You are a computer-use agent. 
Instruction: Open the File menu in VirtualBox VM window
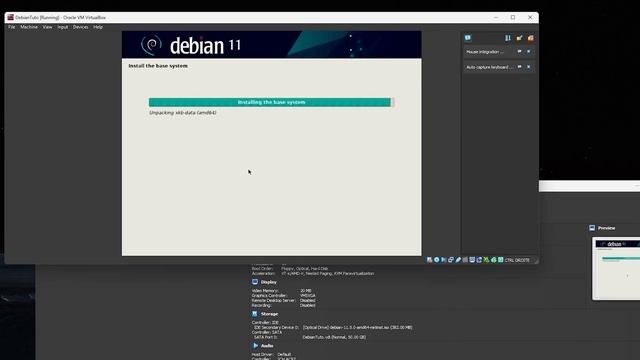click(11, 27)
